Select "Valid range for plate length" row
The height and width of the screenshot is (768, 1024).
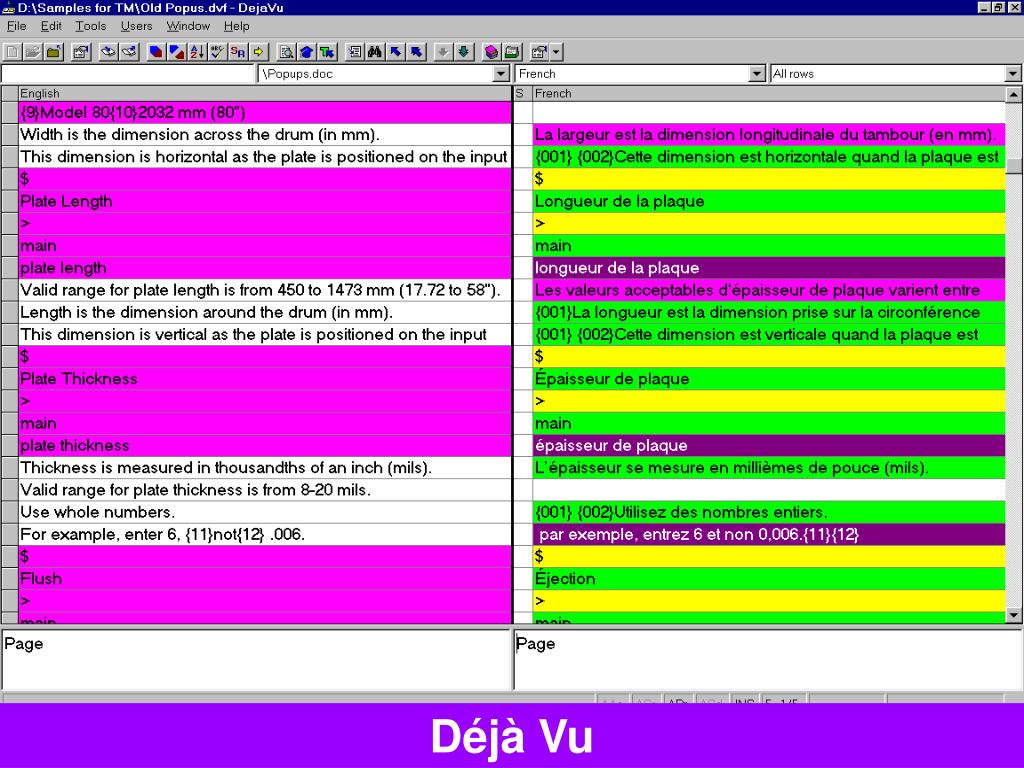(264, 290)
